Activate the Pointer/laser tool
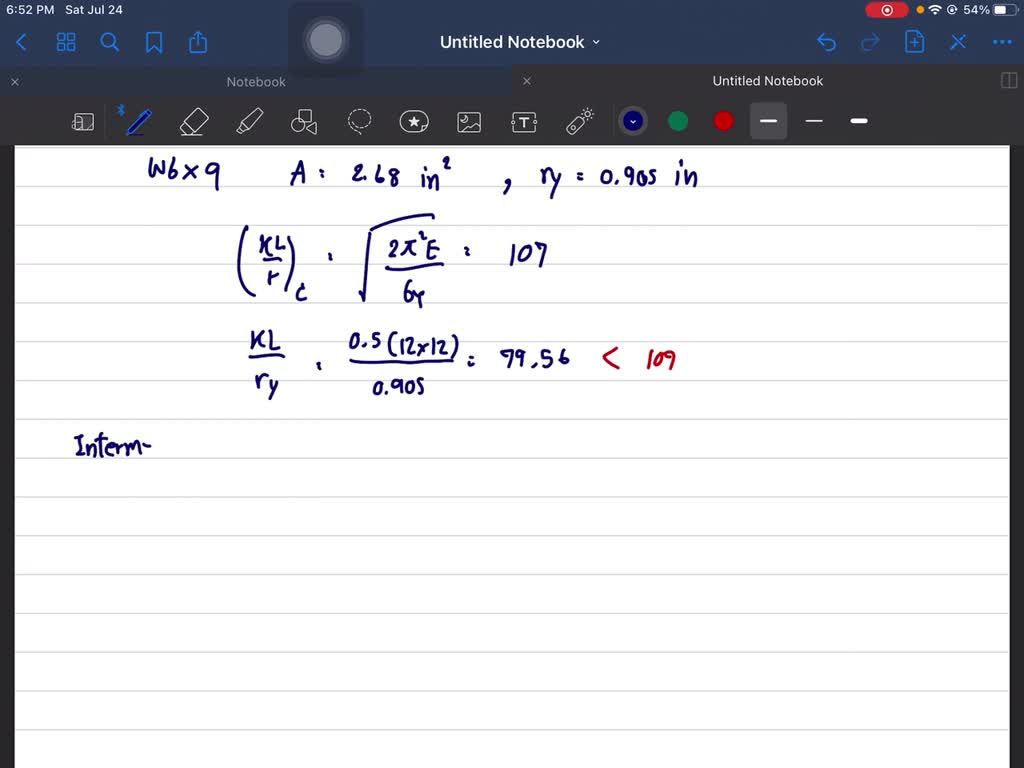Image resolution: width=1024 pixels, height=768 pixels. (x=579, y=121)
